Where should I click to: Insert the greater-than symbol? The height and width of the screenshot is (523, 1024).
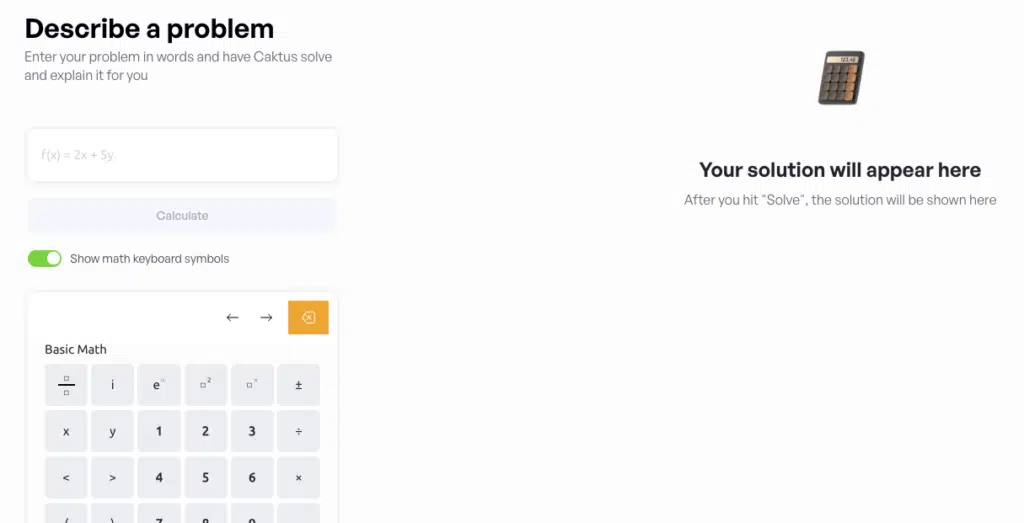pos(112,478)
